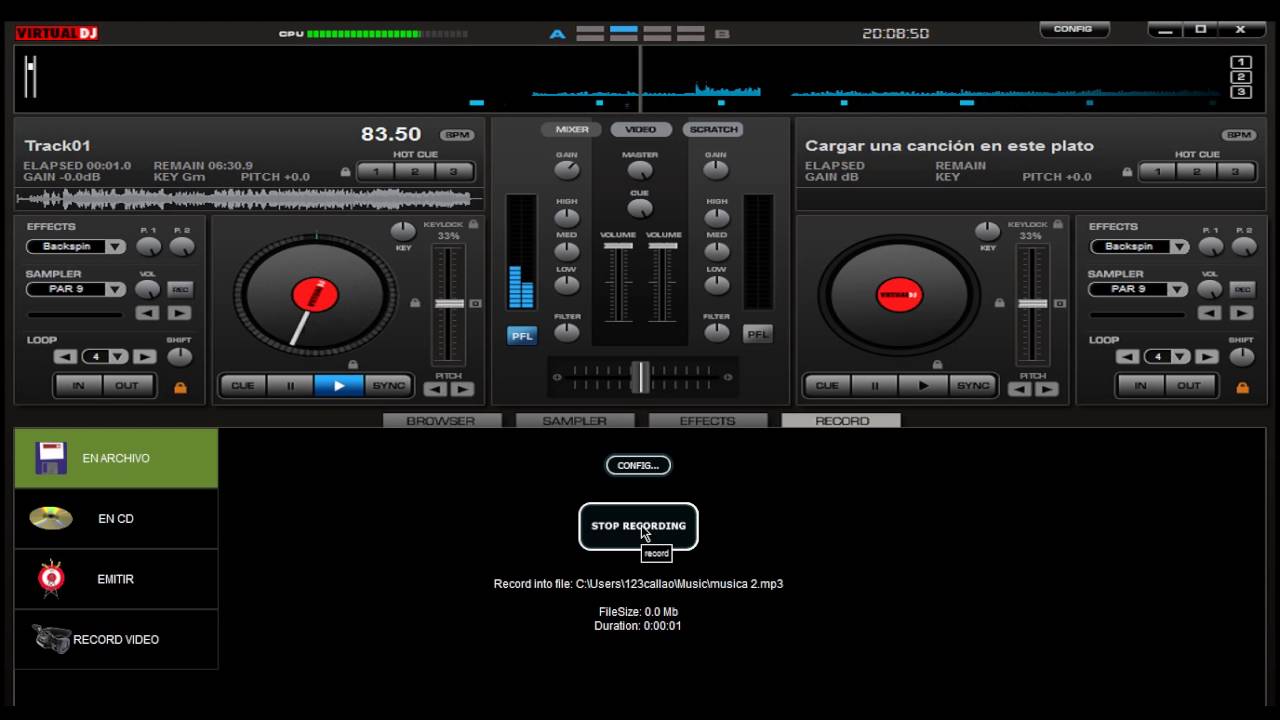Viewport: 1280px width, 720px height.
Task: Play the left deck
Action: [x=339, y=385]
